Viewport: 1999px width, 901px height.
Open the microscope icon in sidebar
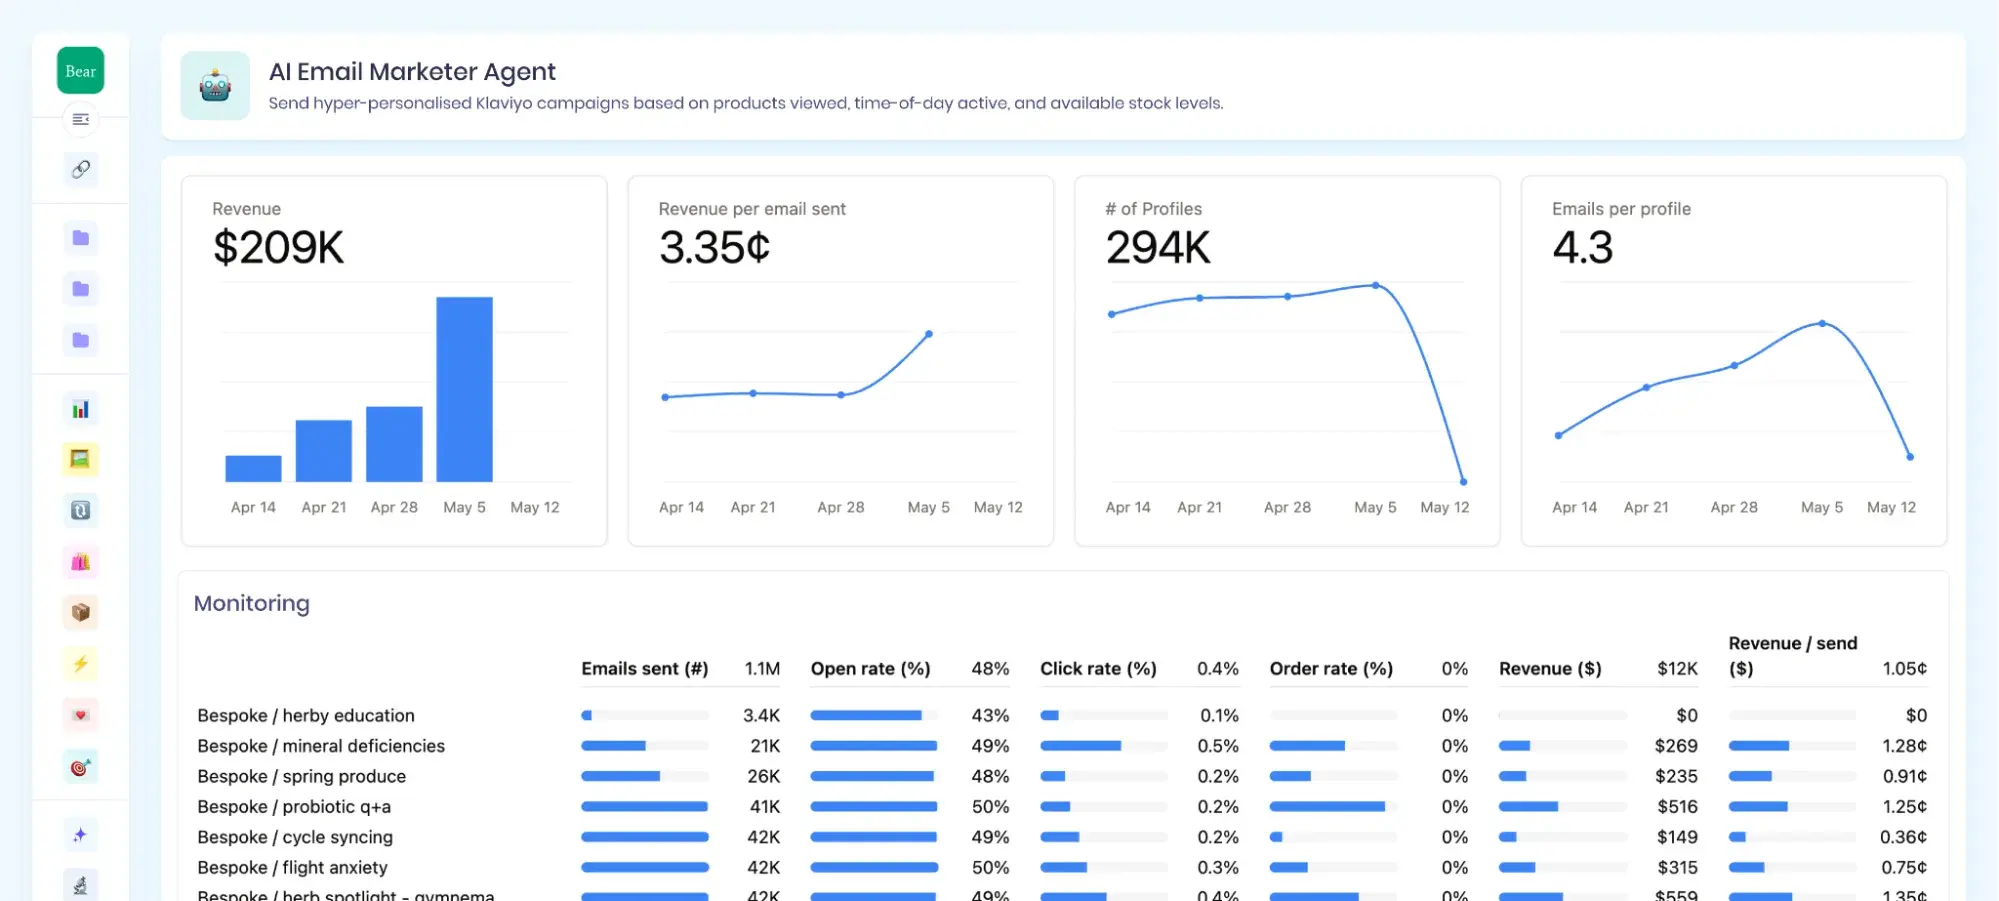81,884
